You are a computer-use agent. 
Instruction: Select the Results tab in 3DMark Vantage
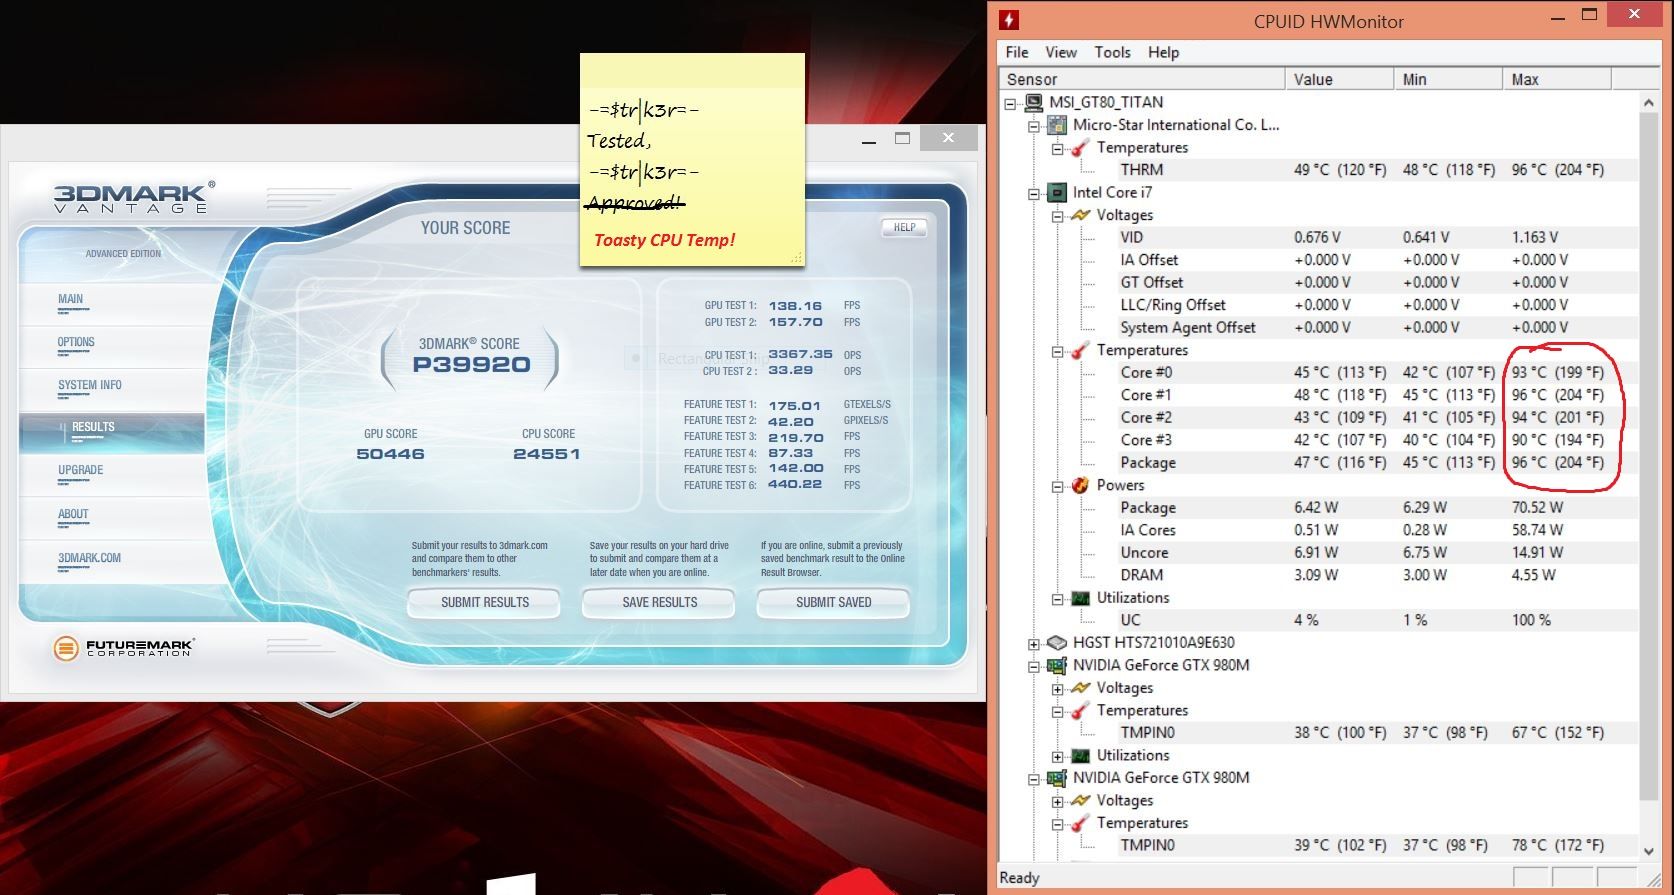[112, 432]
